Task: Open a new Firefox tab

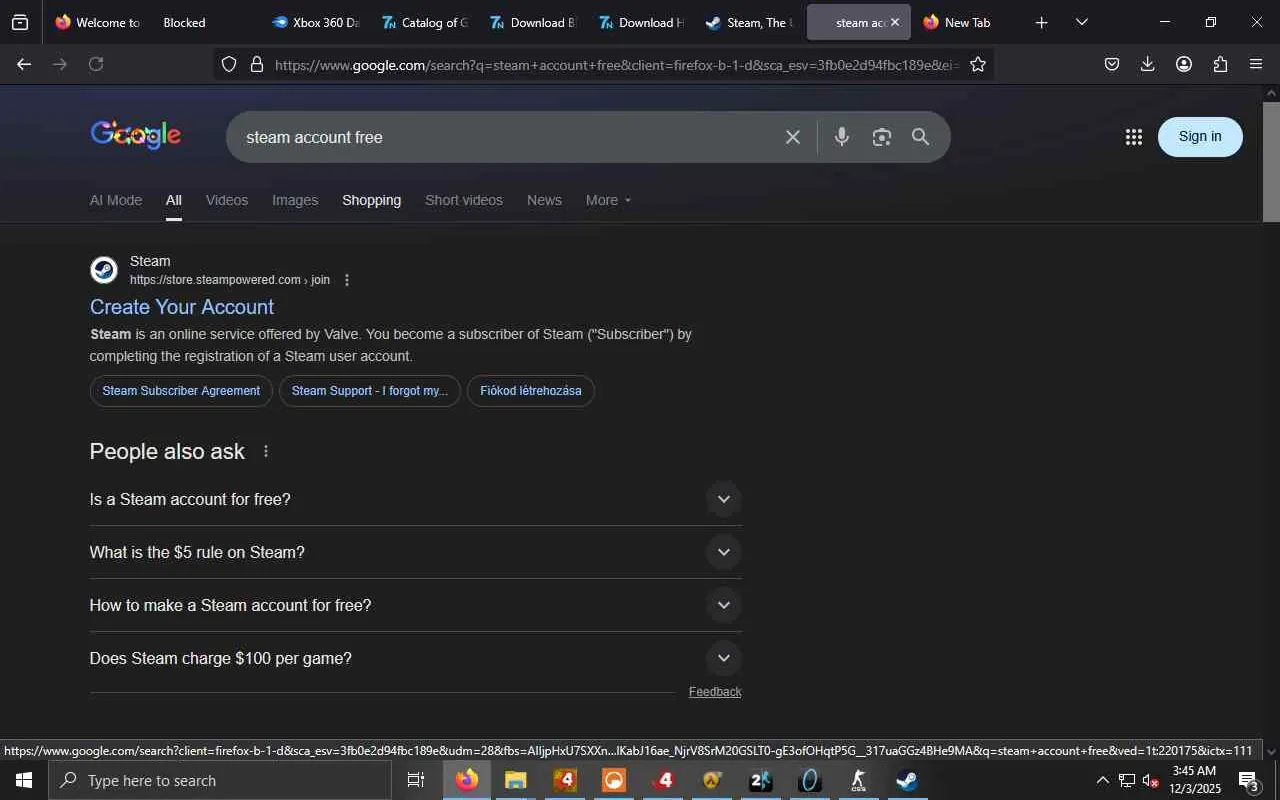Action: coord(1042,22)
